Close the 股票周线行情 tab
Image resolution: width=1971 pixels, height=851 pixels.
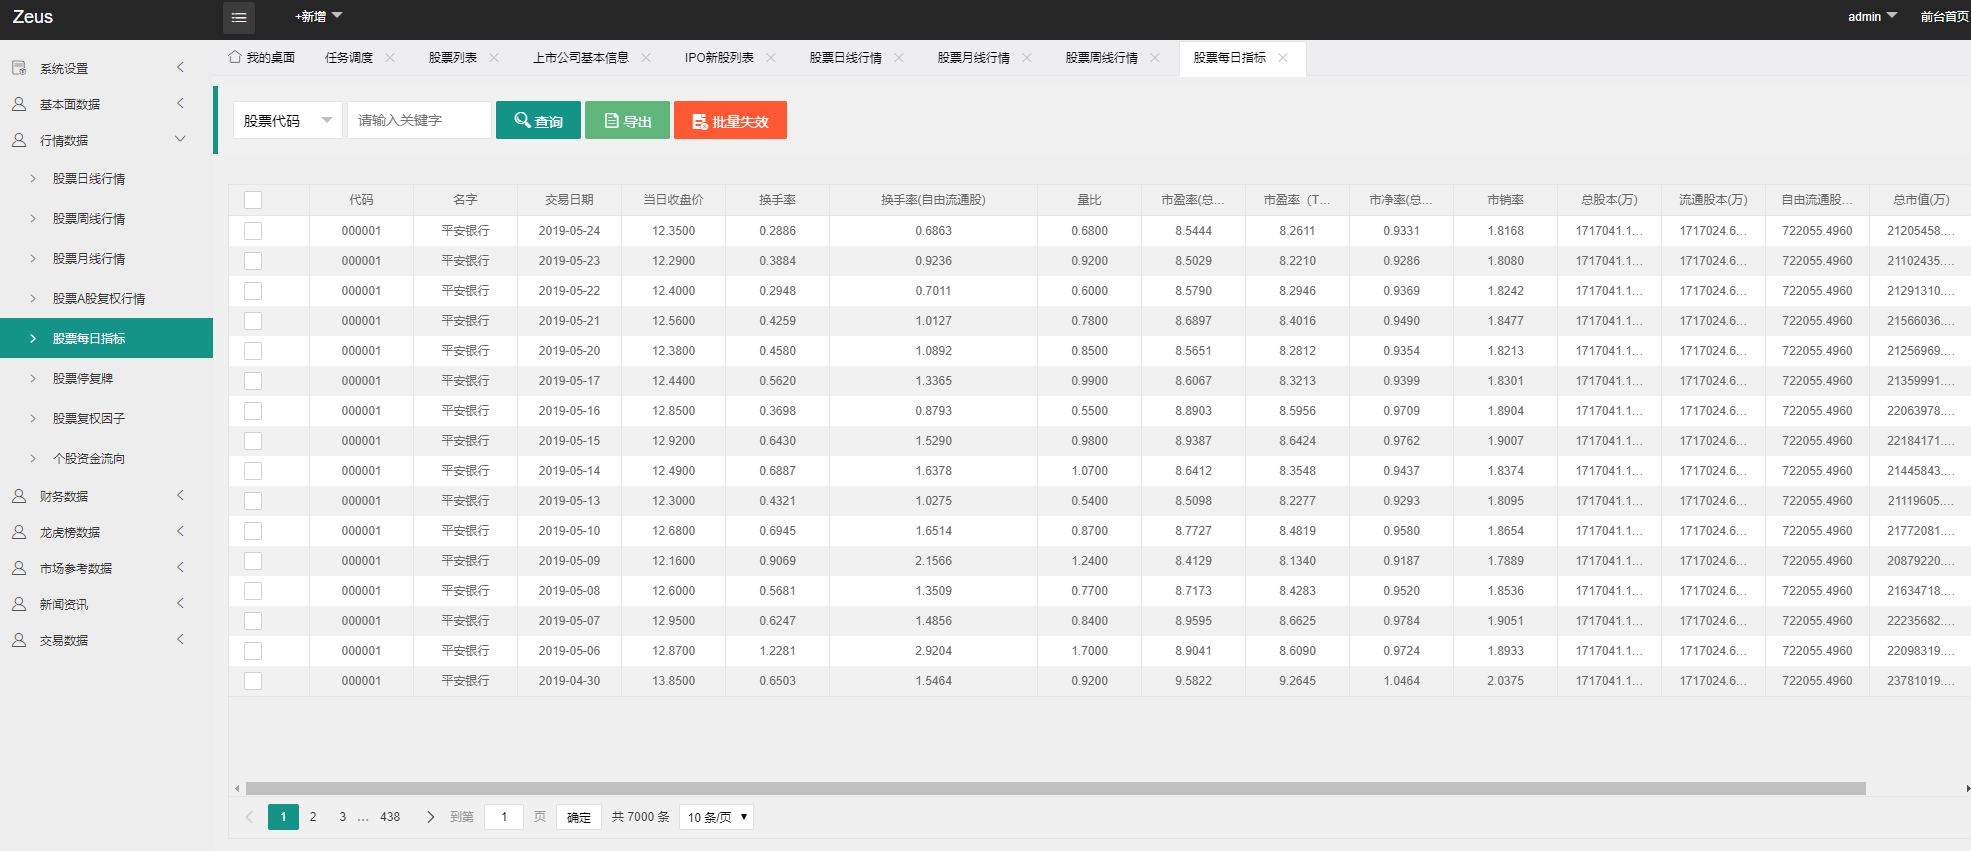[x=1155, y=58]
